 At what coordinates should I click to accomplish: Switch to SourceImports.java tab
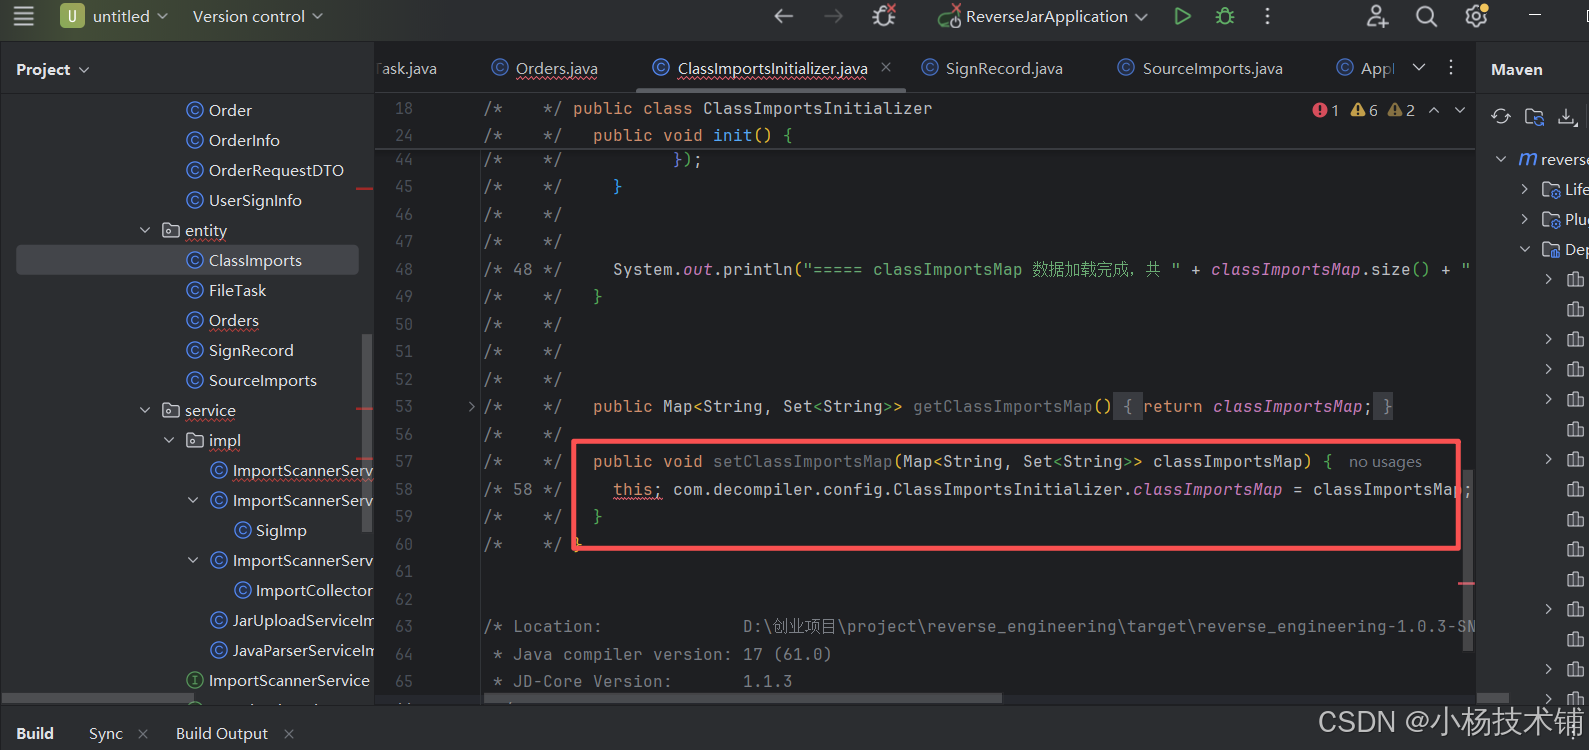1200,68
